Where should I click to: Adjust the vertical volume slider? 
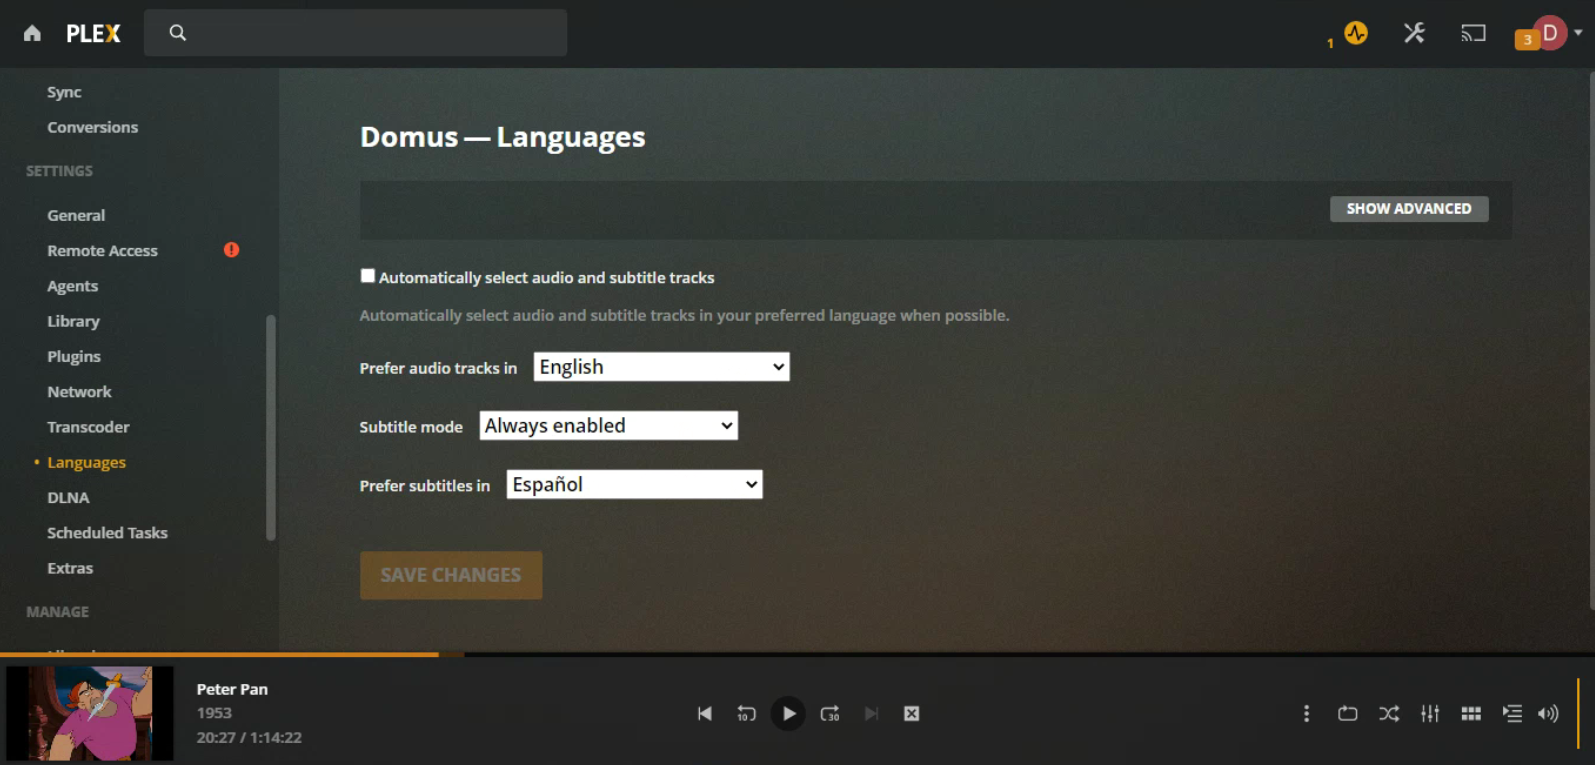pyautogui.click(x=1578, y=714)
